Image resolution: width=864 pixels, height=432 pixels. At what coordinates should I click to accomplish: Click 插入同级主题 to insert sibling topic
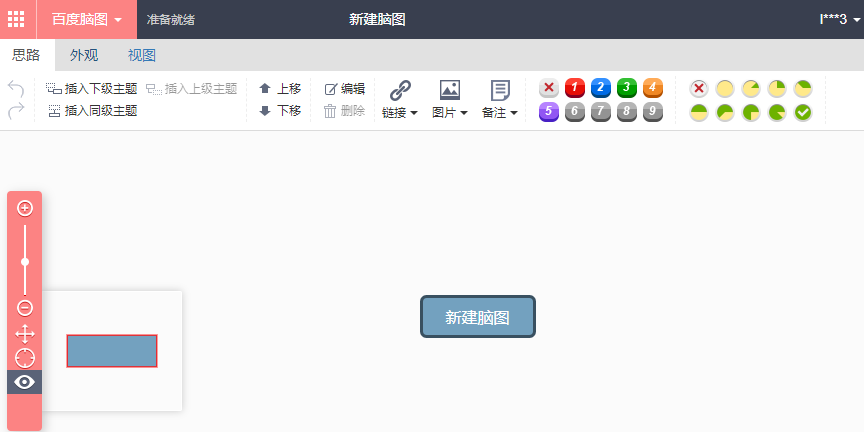click(x=93, y=111)
